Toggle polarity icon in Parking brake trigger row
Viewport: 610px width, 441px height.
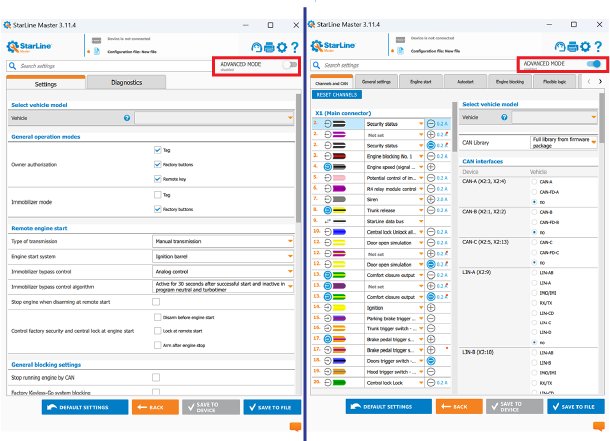431,318
